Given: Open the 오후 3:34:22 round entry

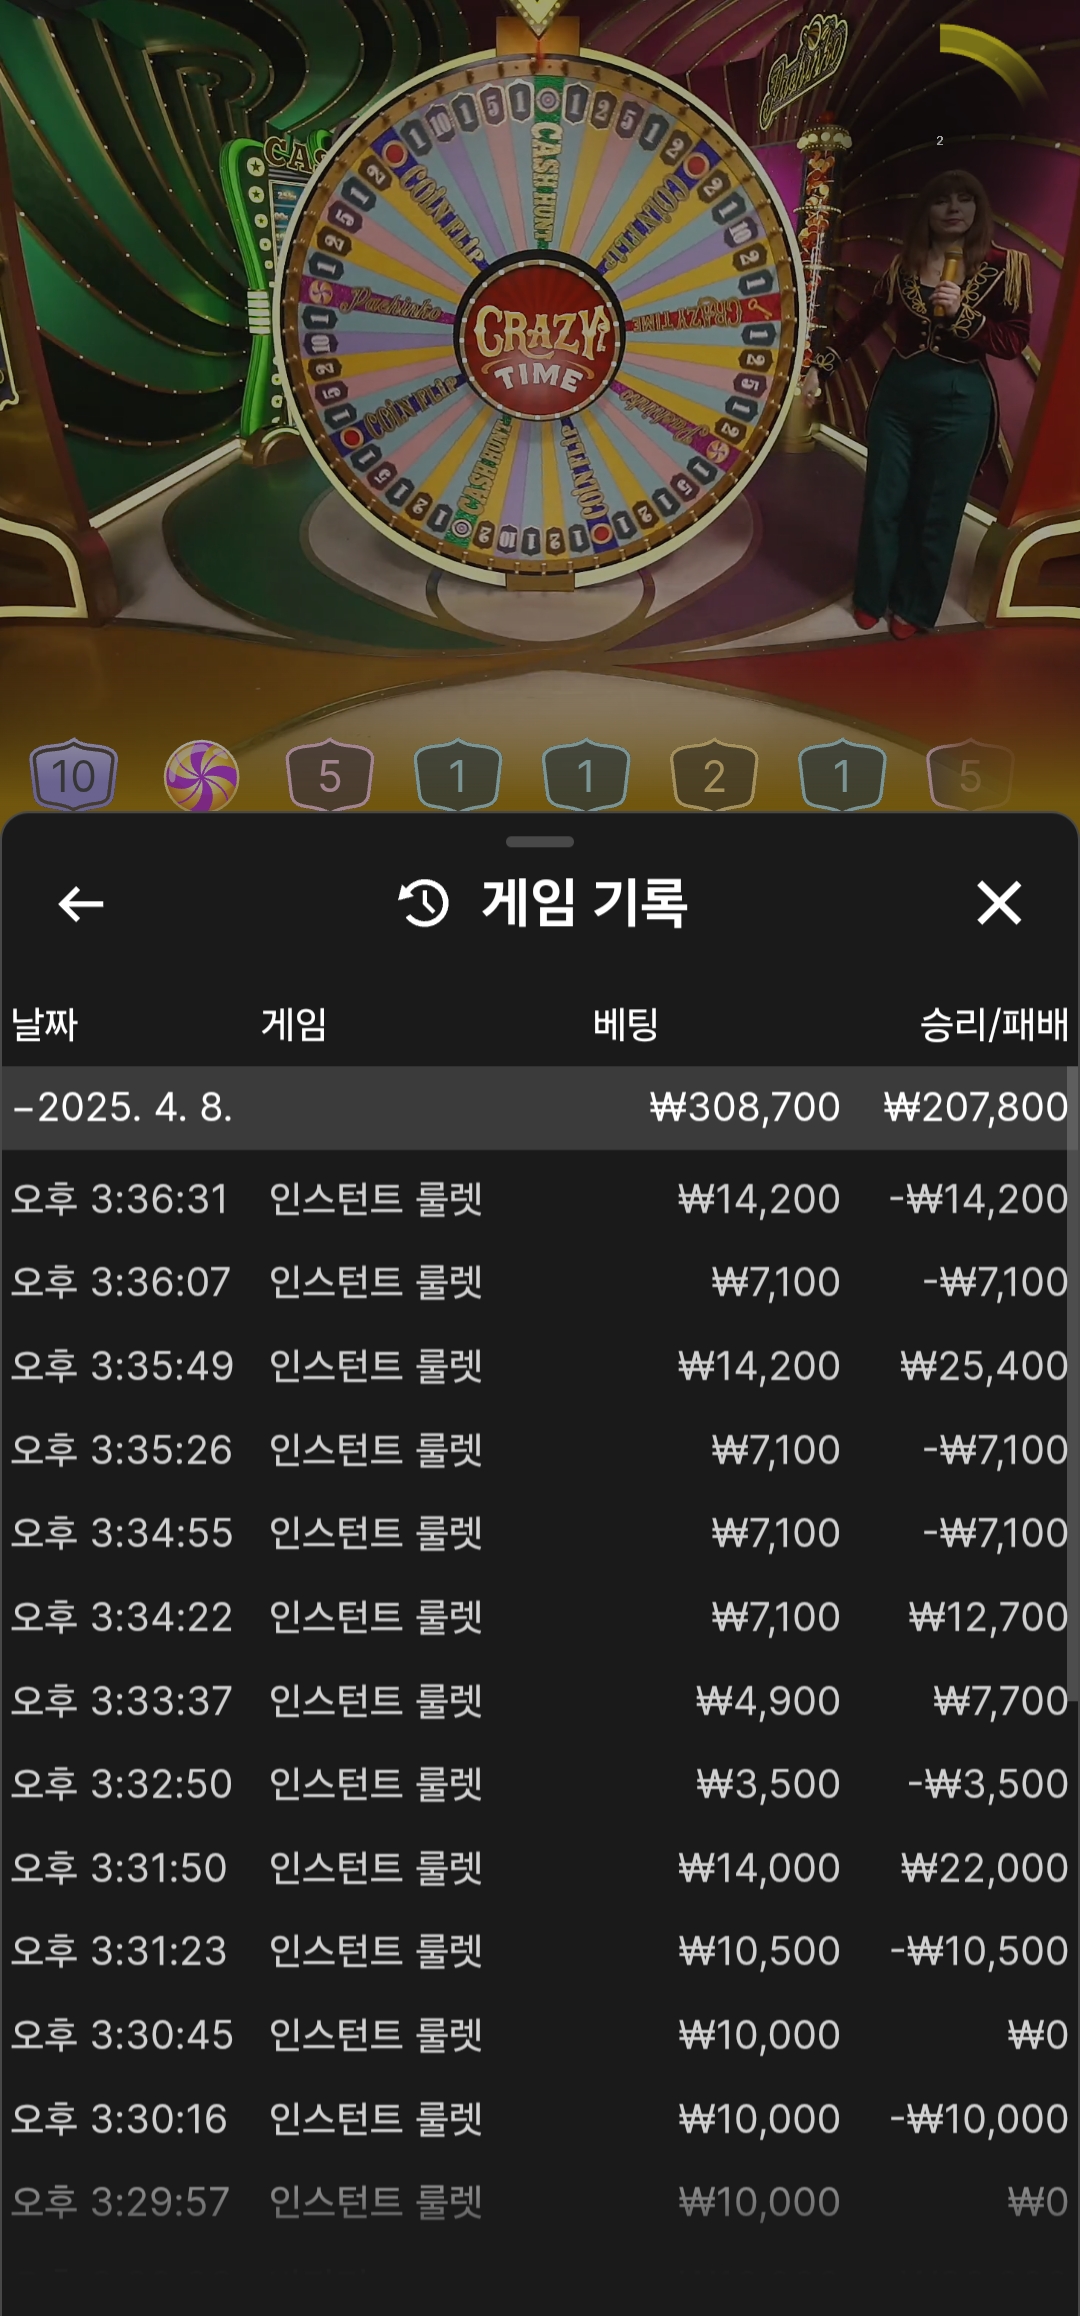Looking at the screenshot, I should (540, 1617).
